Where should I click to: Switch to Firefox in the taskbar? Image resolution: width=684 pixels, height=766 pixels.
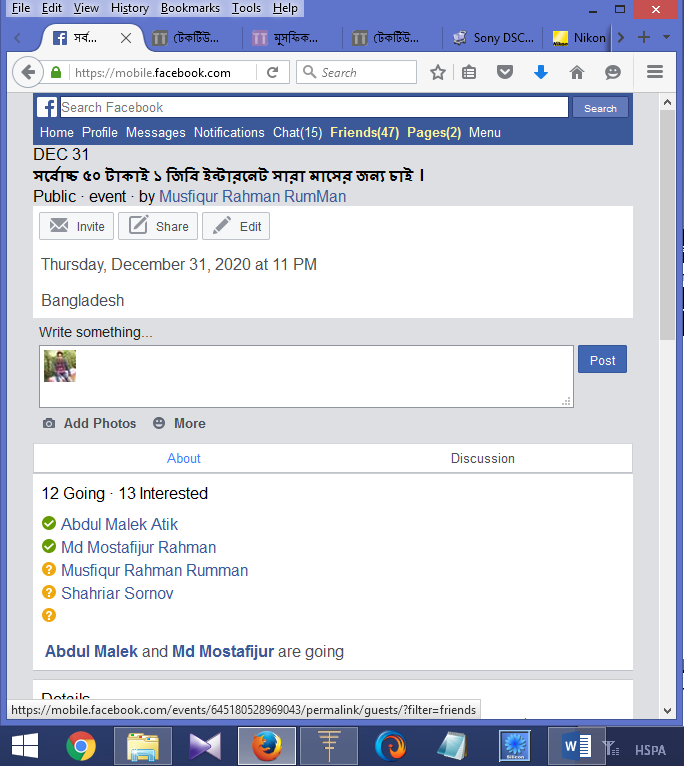[267, 746]
